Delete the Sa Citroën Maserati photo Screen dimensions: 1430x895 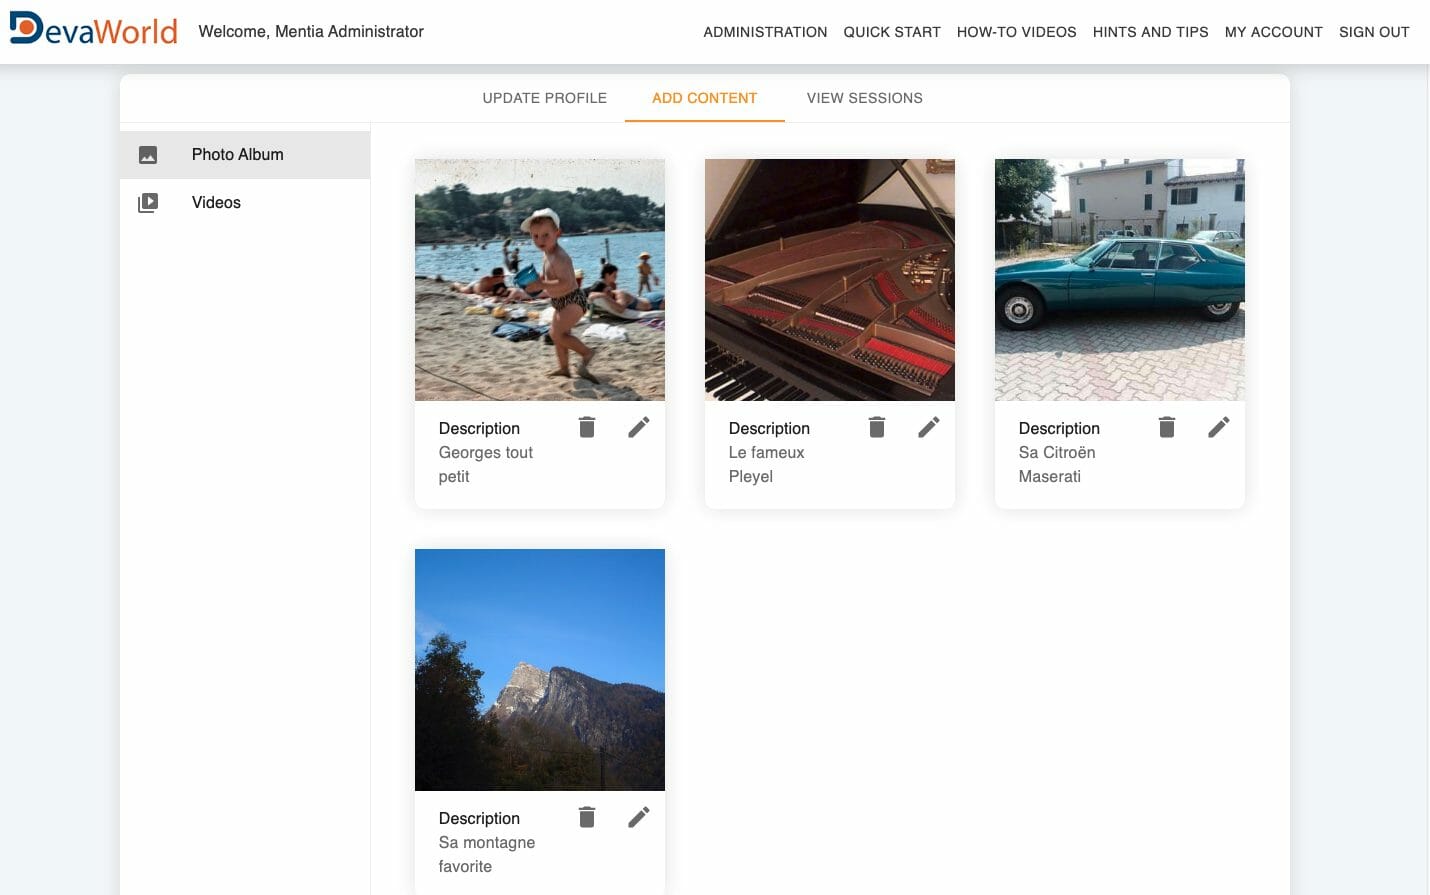point(1167,427)
